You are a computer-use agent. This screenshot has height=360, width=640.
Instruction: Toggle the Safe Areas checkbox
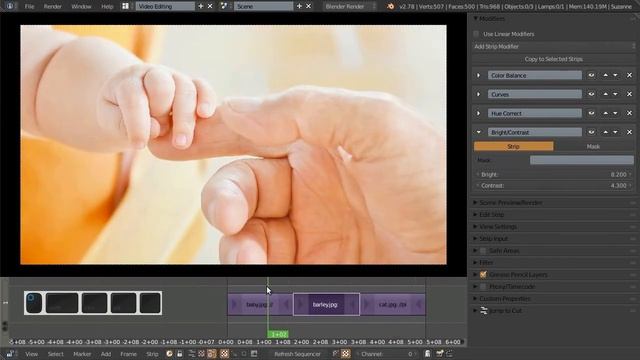pos(484,251)
